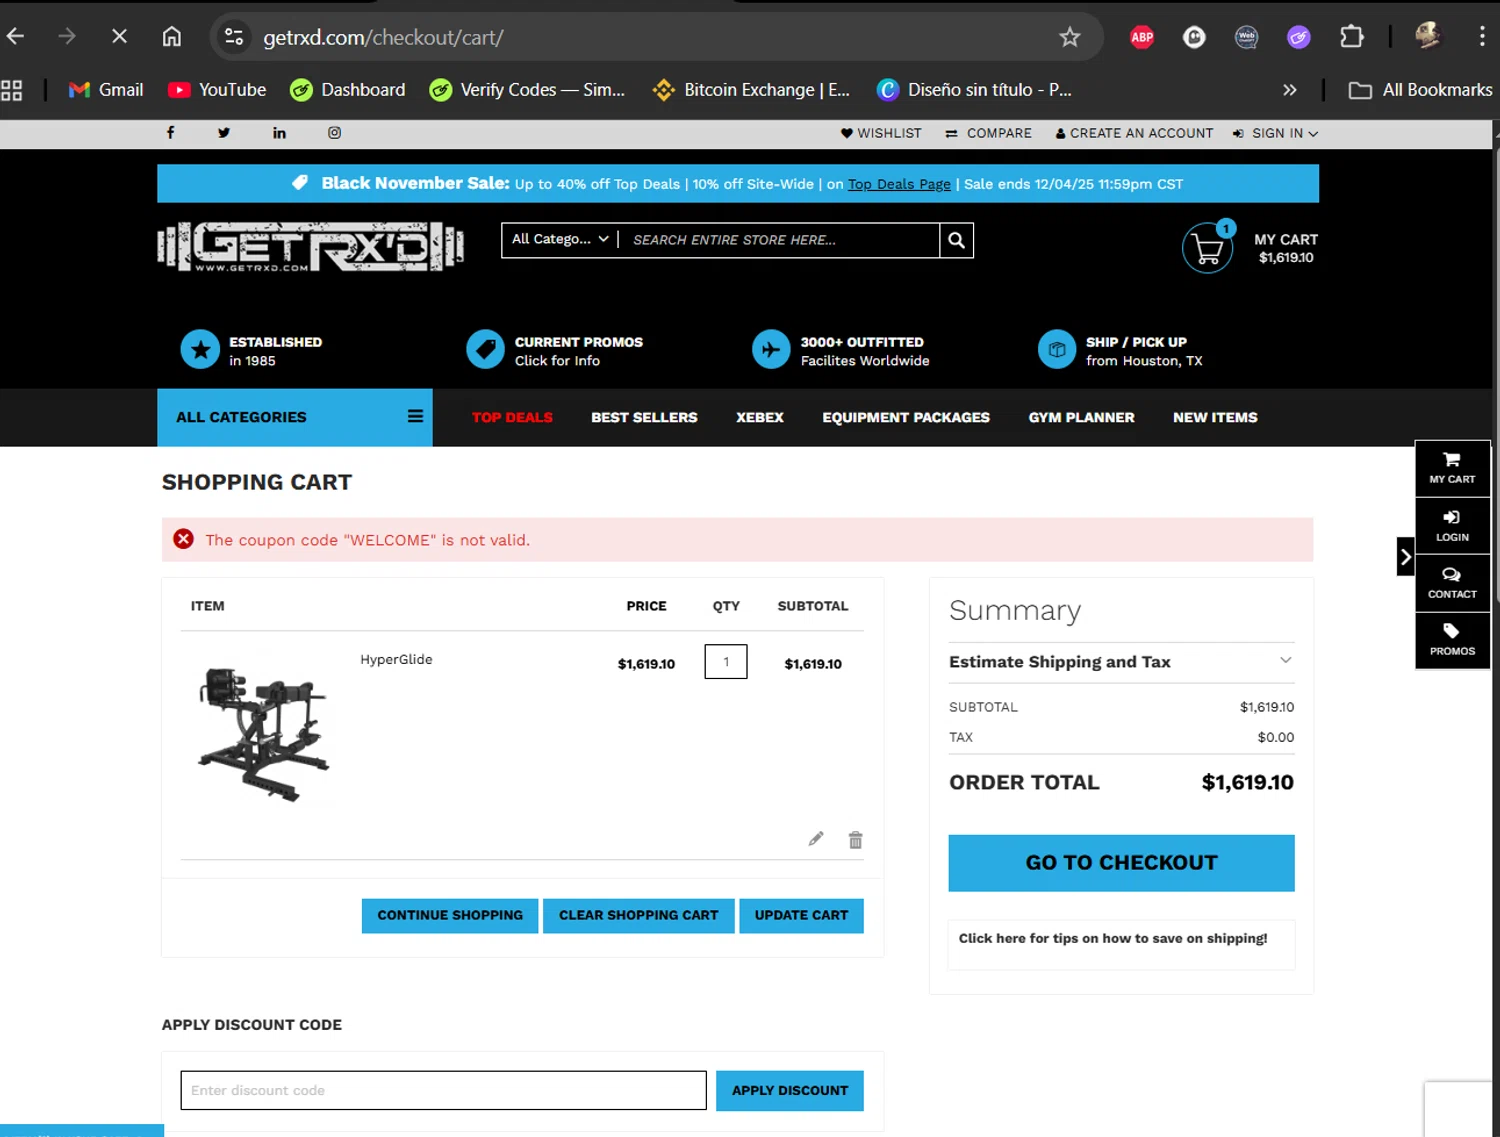Open the YouTube bookmark

tap(217, 90)
